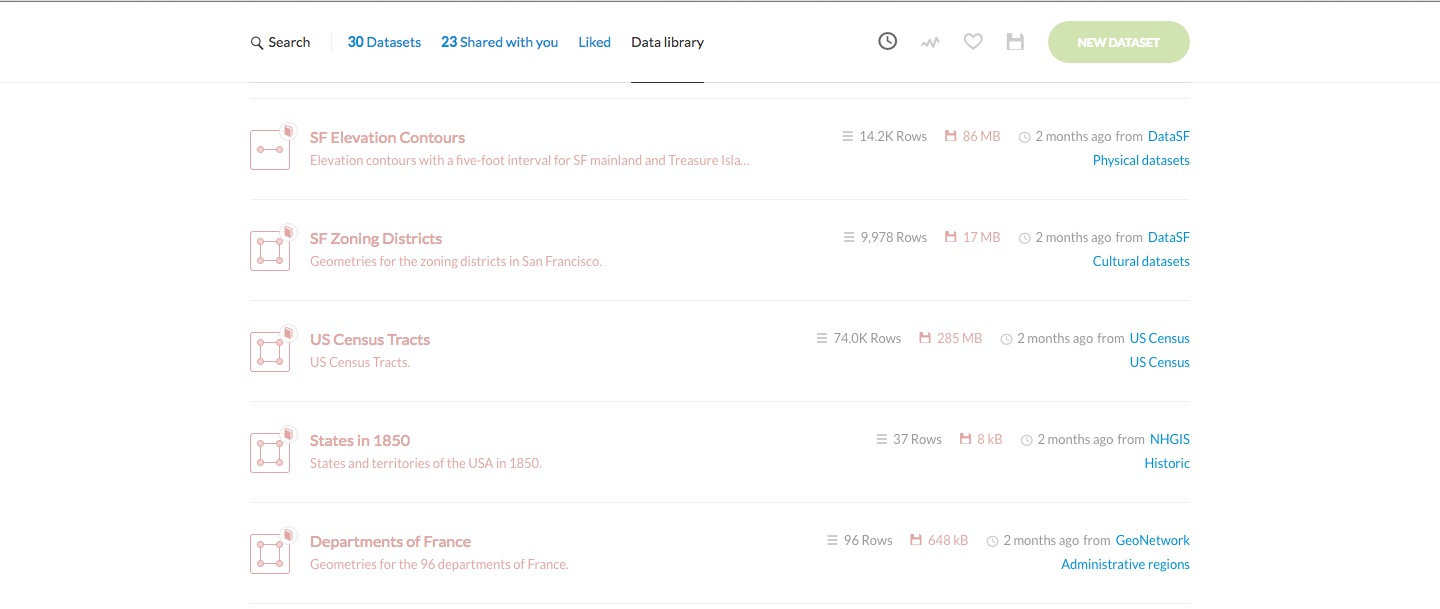Click rows icon beside 74.0K Rows
The width and height of the screenshot is (1440, 609).
tap(822, 338)
